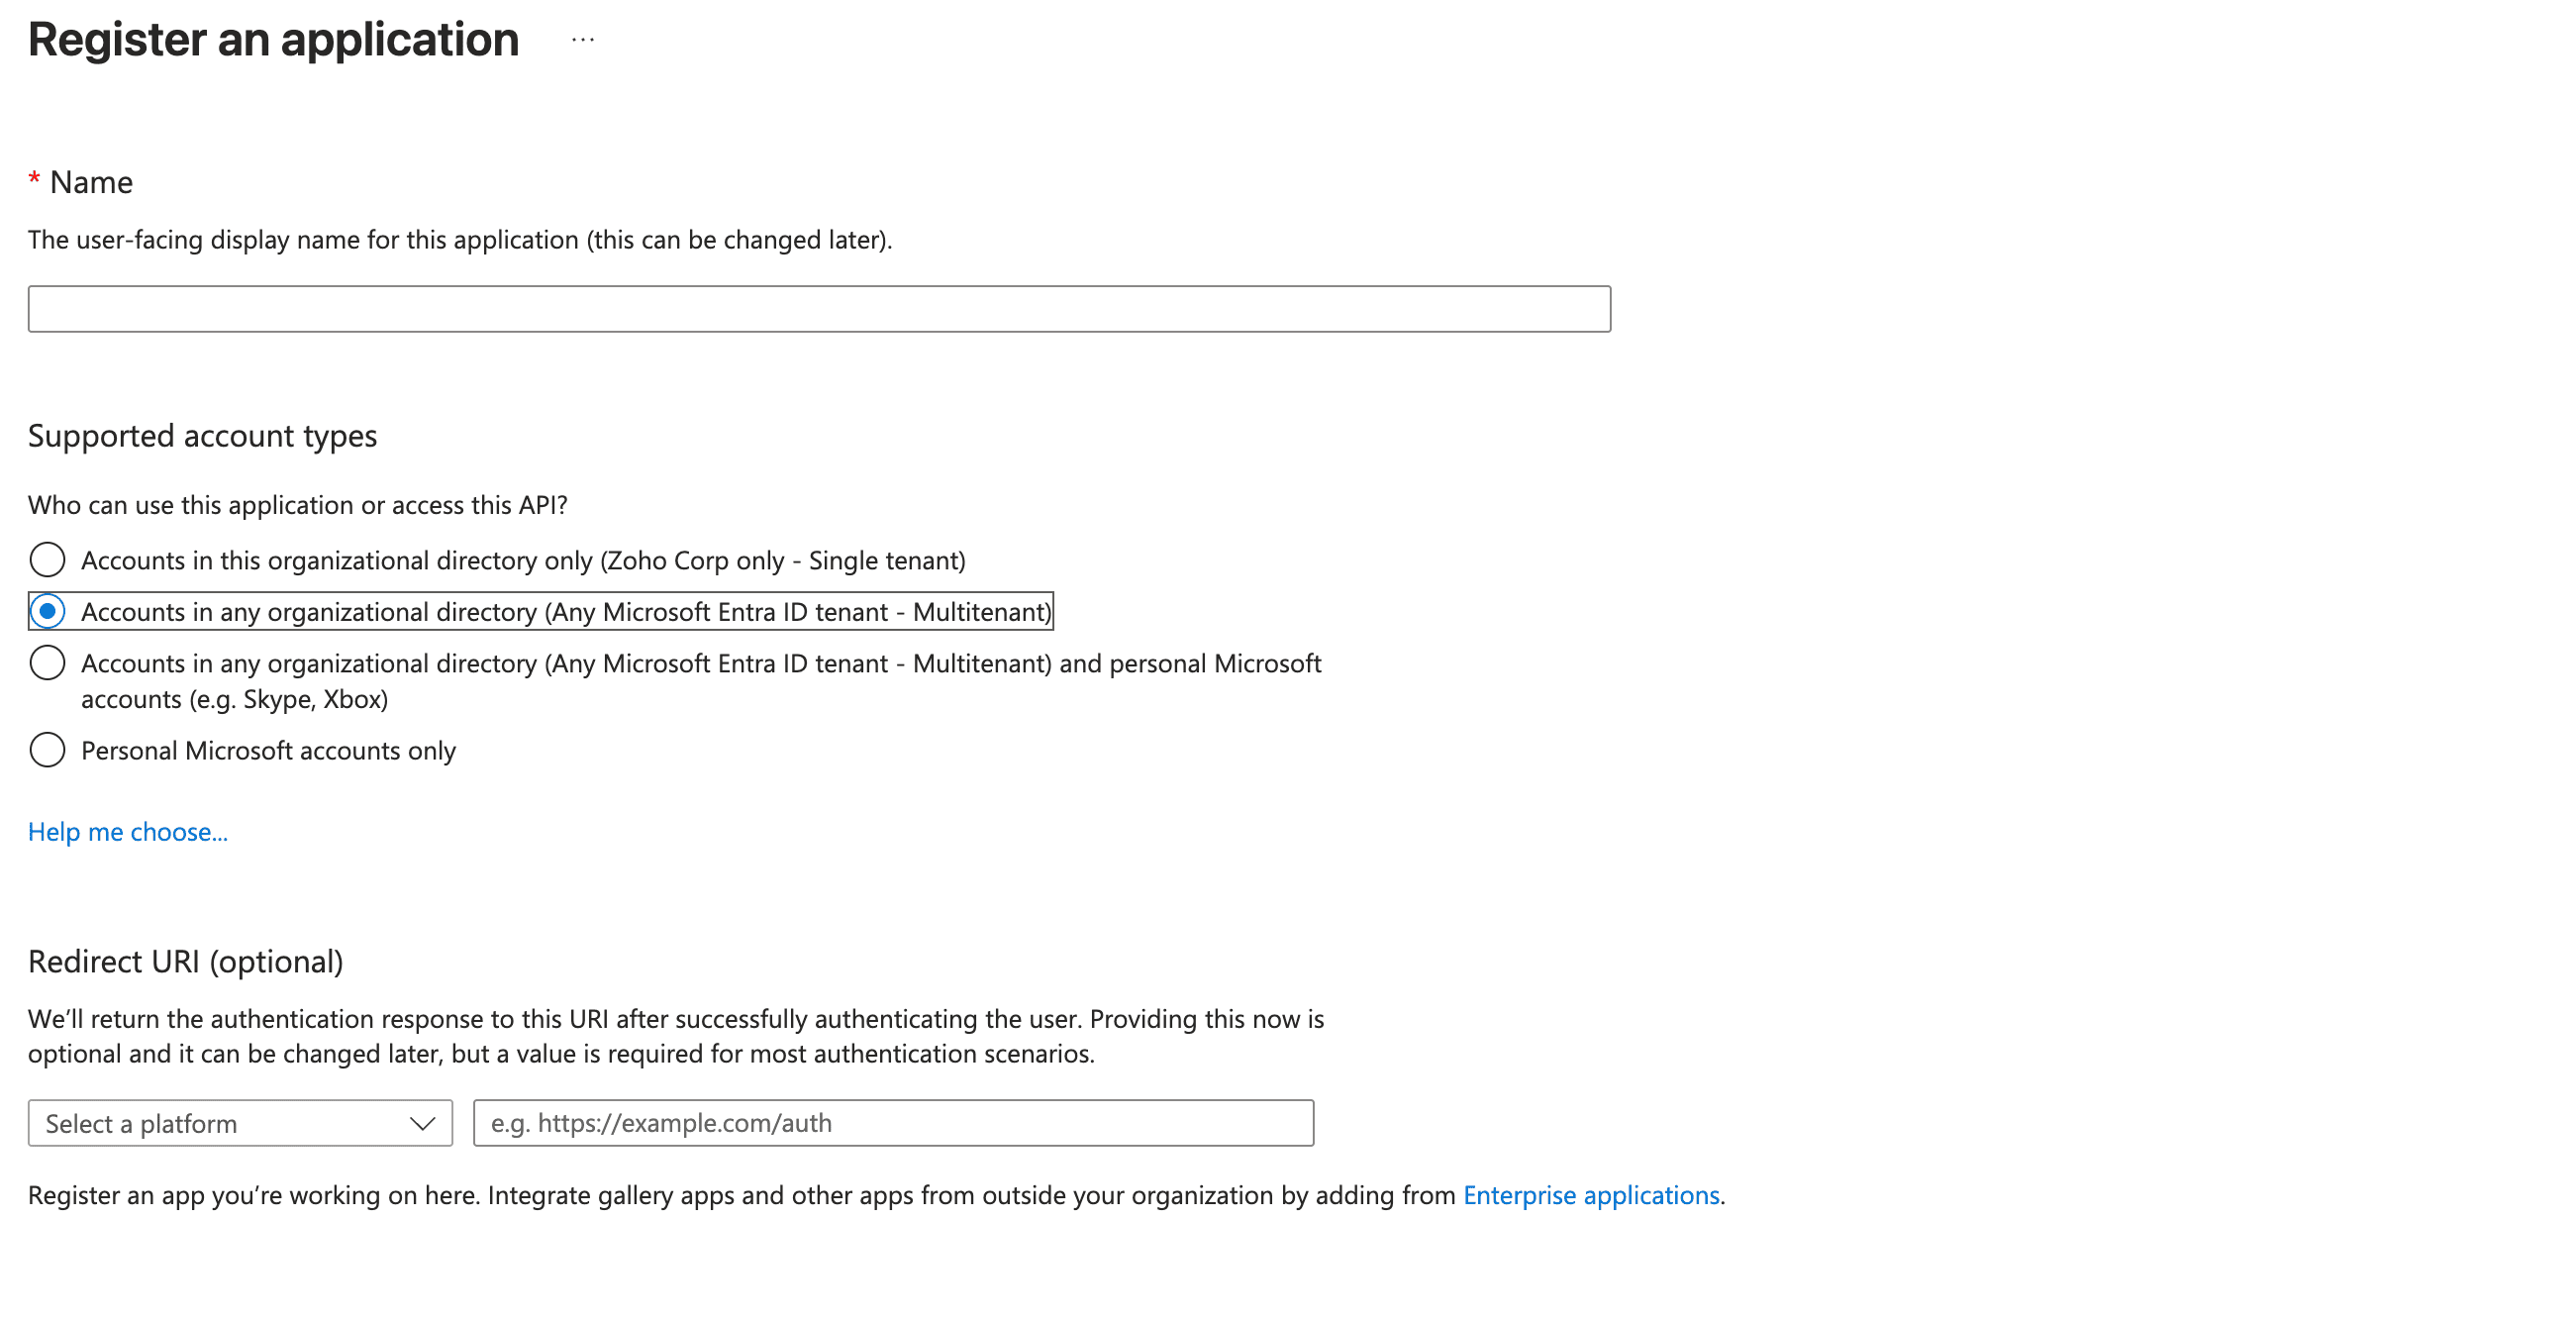Click the application Name text field
This screenshot has height=1321, width=2576.
click(818, 309)
